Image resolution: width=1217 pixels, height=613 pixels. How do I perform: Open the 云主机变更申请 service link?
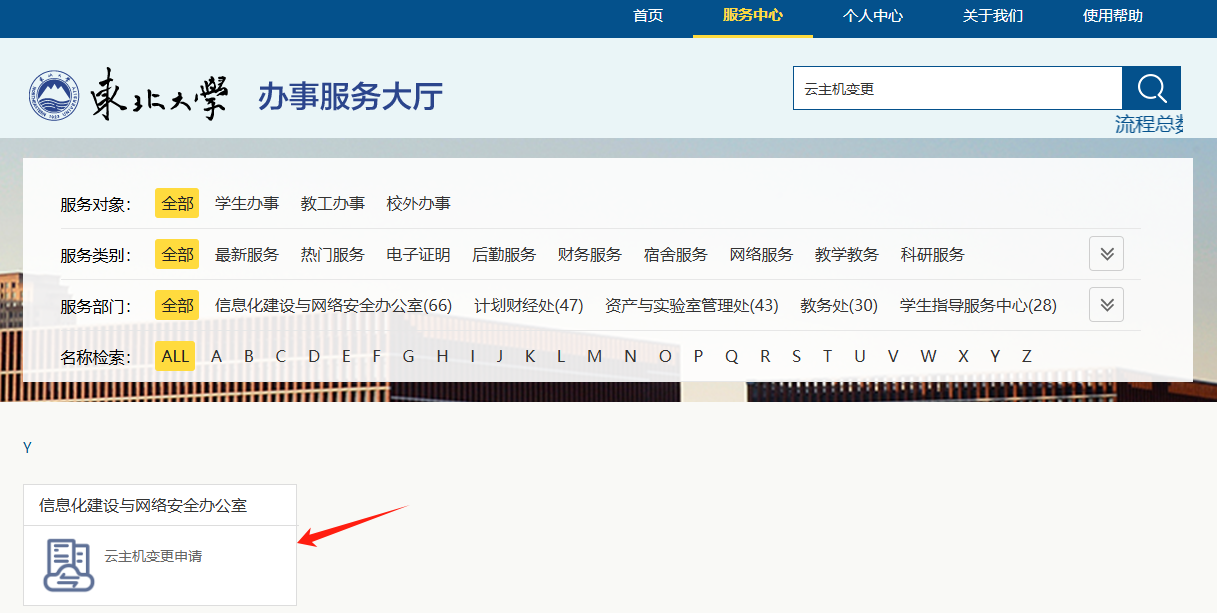coord(153,556)
